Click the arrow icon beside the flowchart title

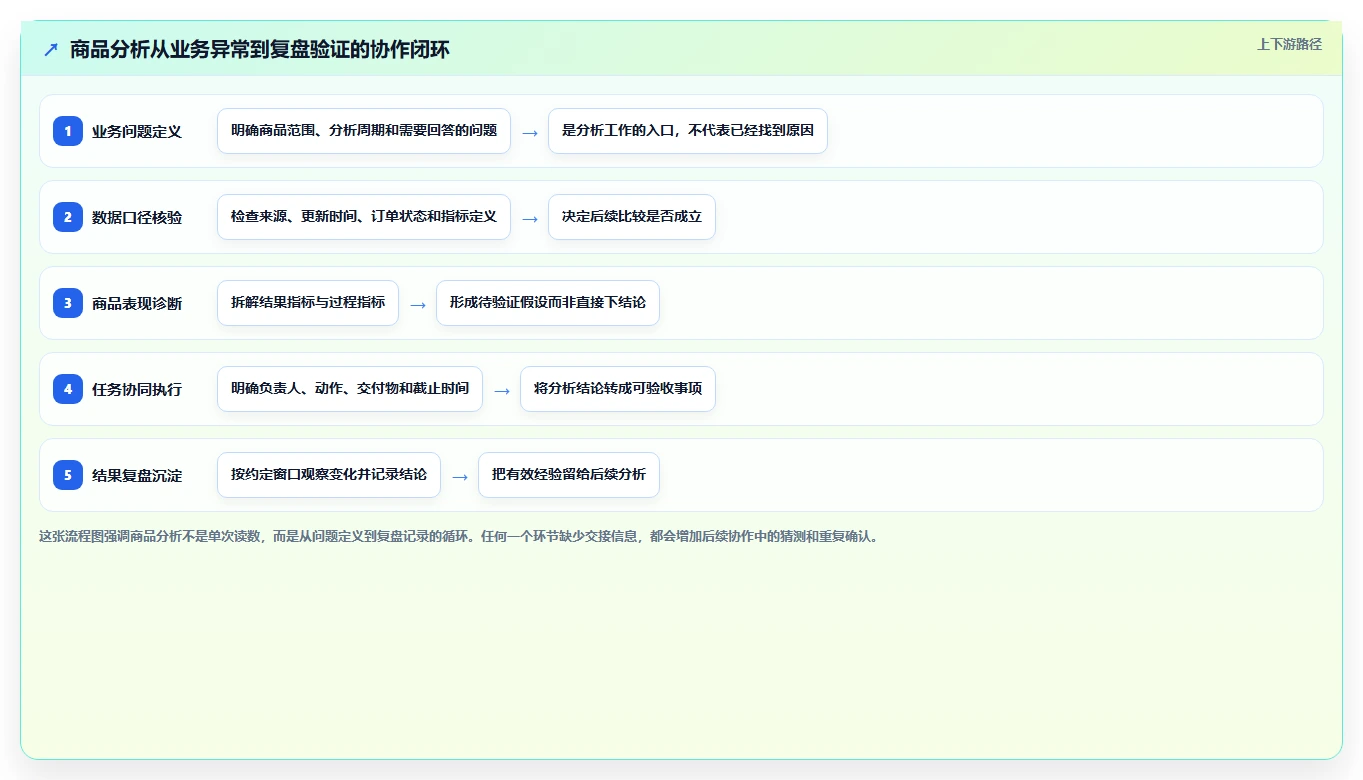click(x=51, y=50)
